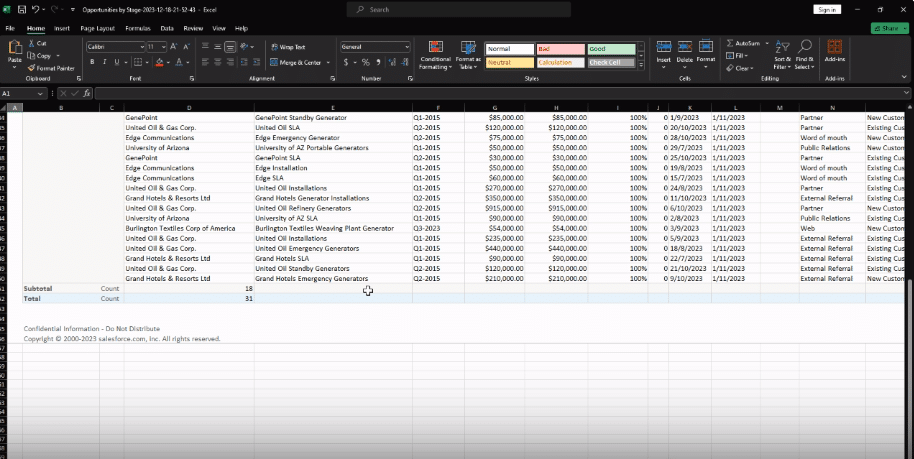The image size is (914, 459).
Task: Click the Share button
Action: [x=890, y=28]
